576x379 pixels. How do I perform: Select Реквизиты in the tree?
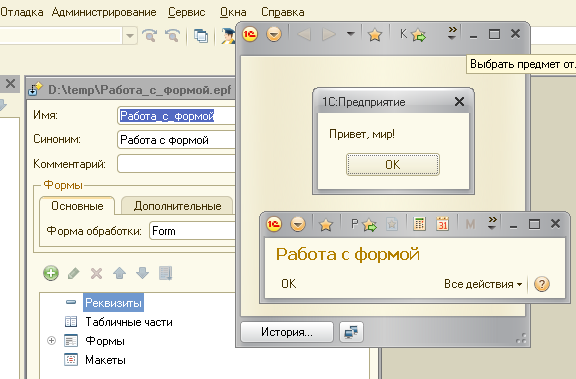114,303
